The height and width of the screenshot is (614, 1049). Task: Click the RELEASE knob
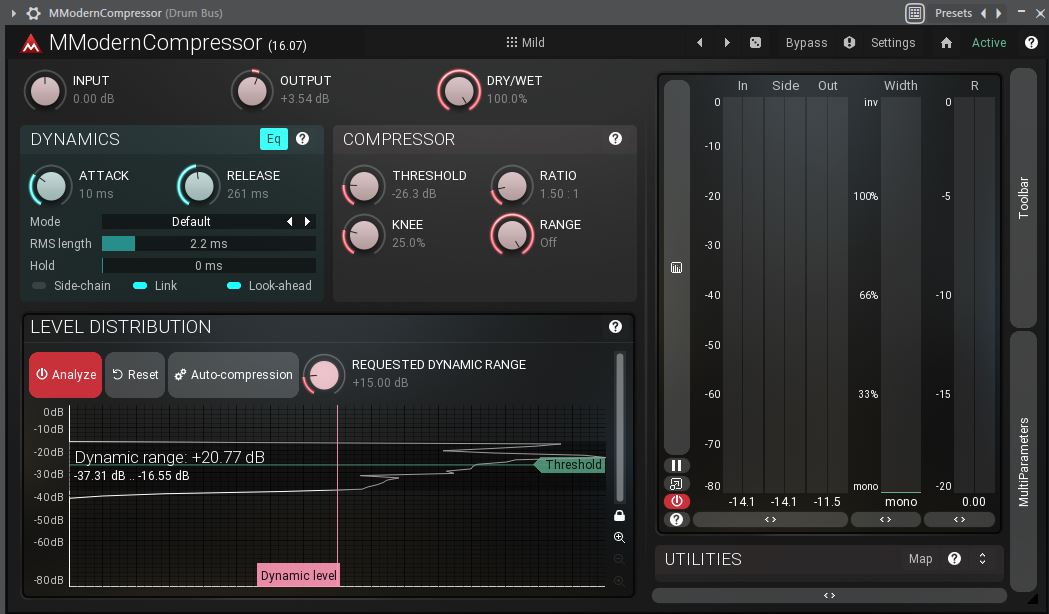[x=199, y=185]
